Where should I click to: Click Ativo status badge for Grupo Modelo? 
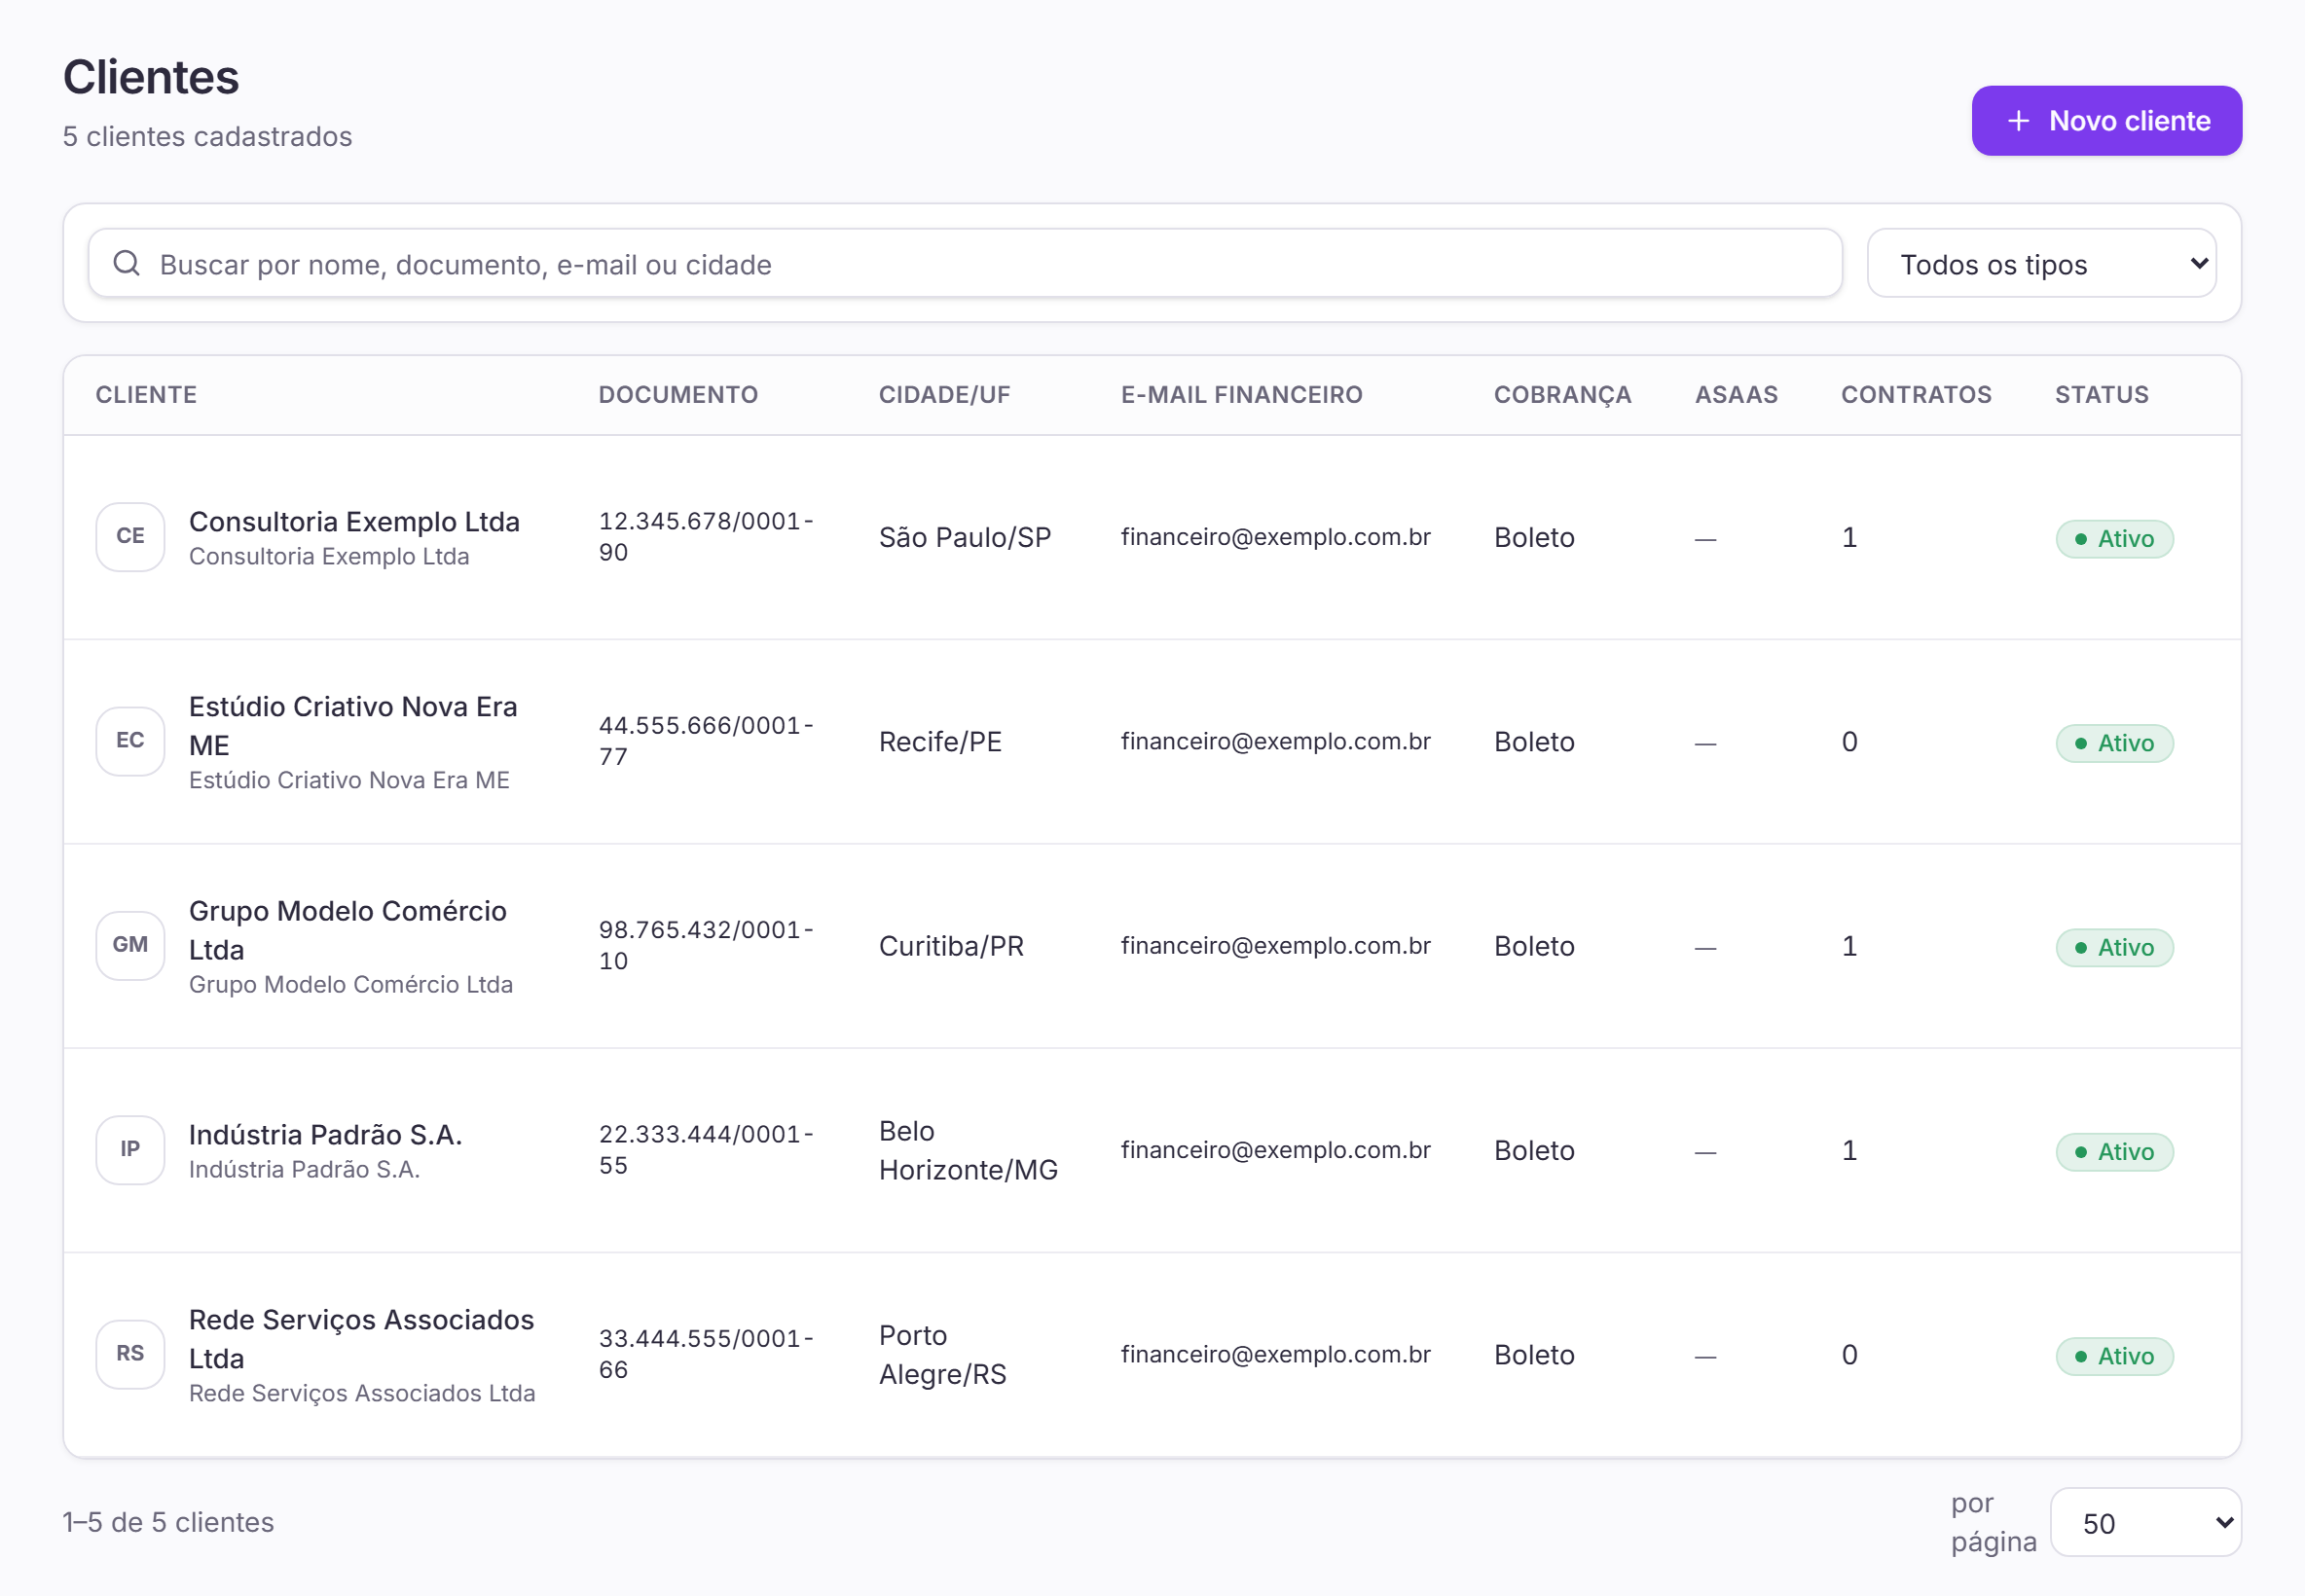2114,947
